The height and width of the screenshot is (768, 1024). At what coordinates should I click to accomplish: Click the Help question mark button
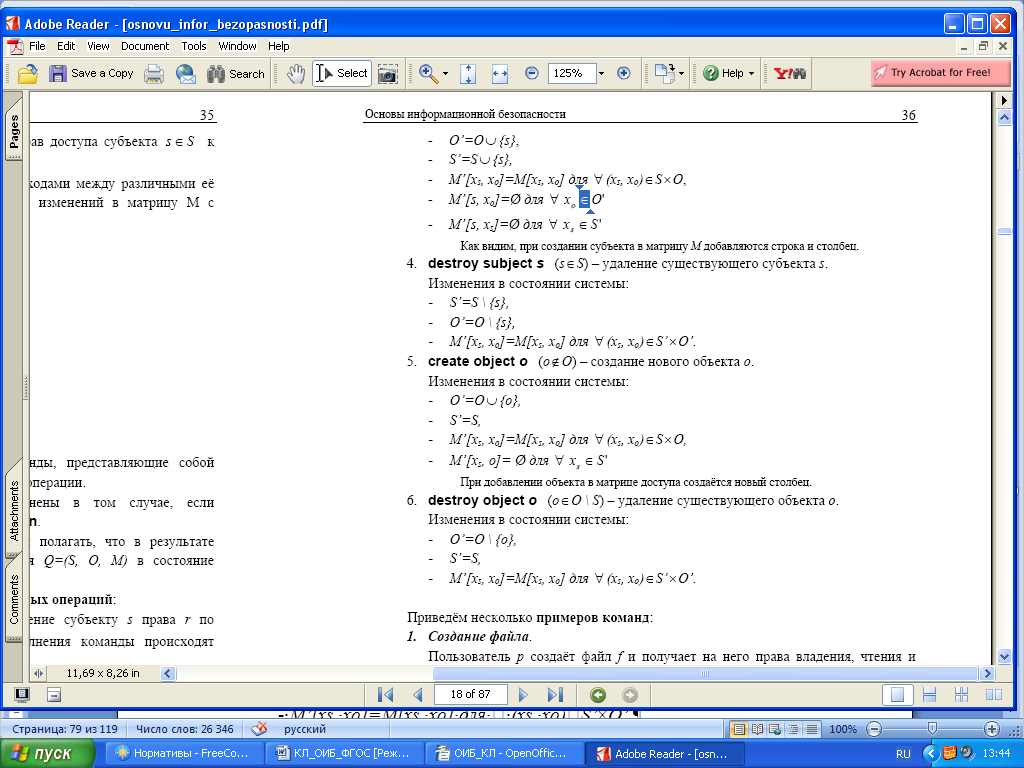click(x=723, y=73)
